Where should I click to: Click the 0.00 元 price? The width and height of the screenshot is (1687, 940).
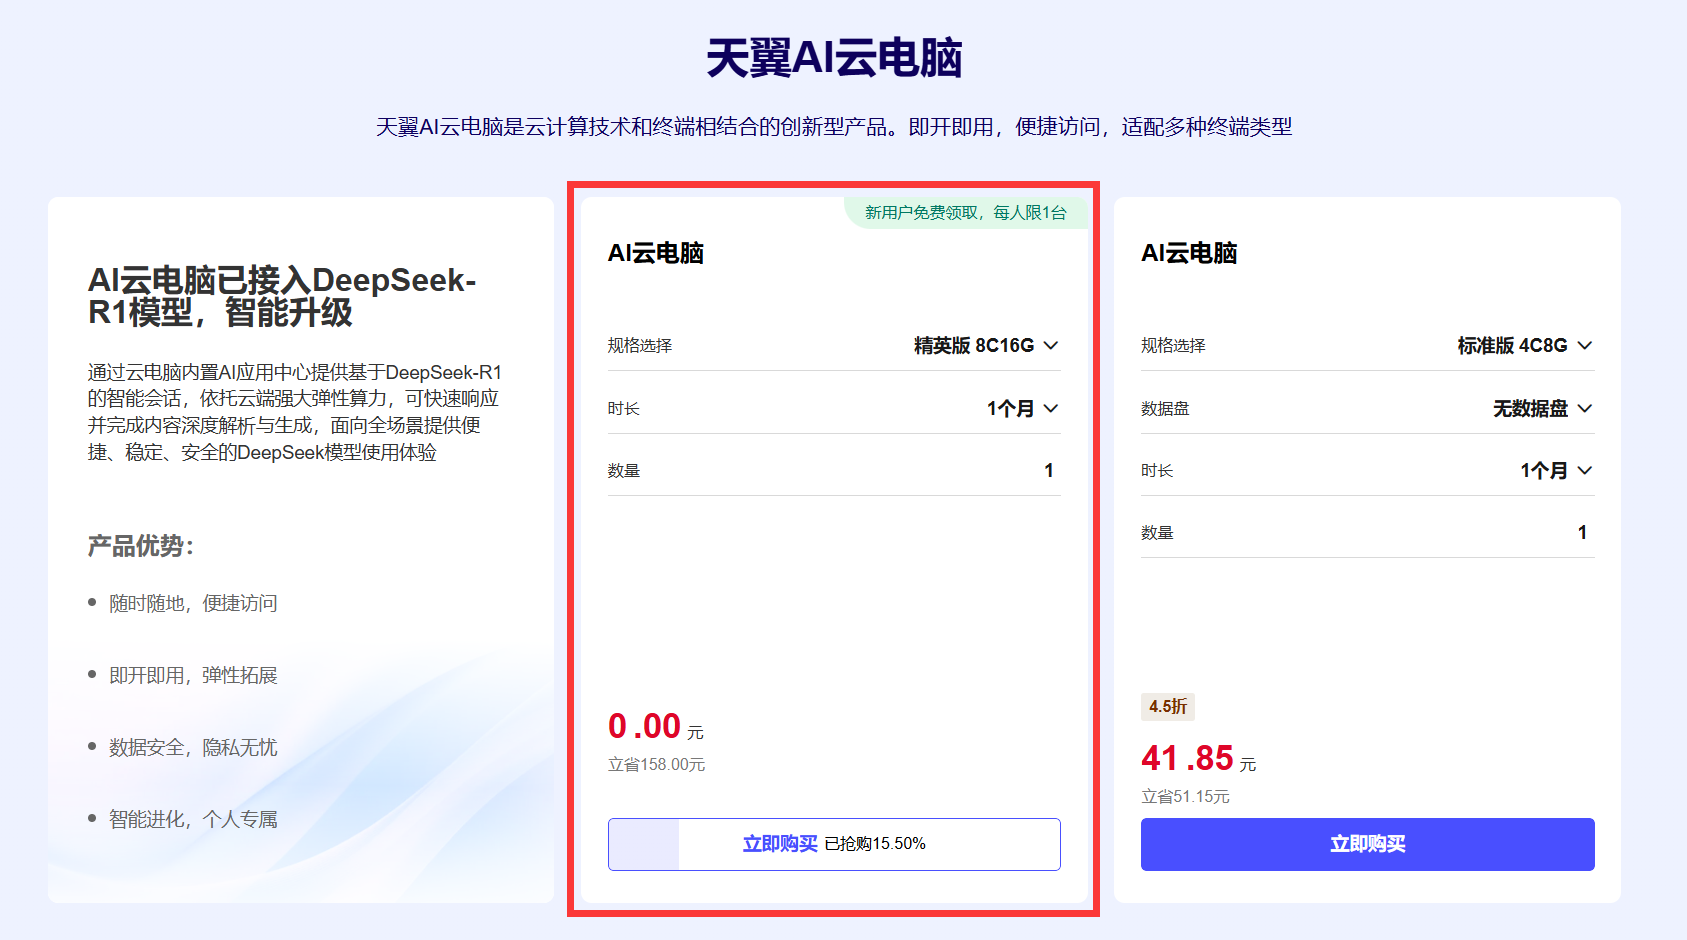656,726
